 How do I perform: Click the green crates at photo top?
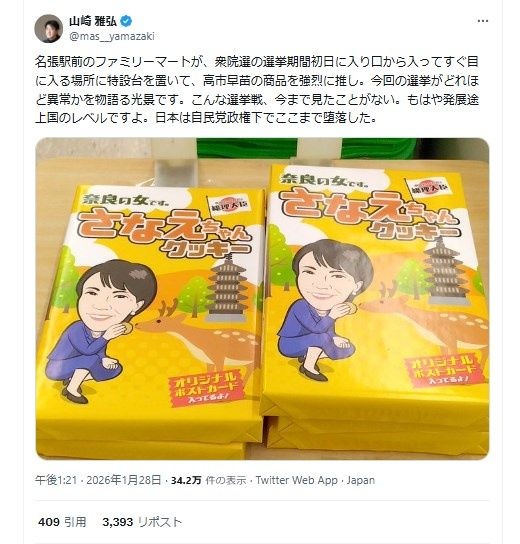(307, 148)
